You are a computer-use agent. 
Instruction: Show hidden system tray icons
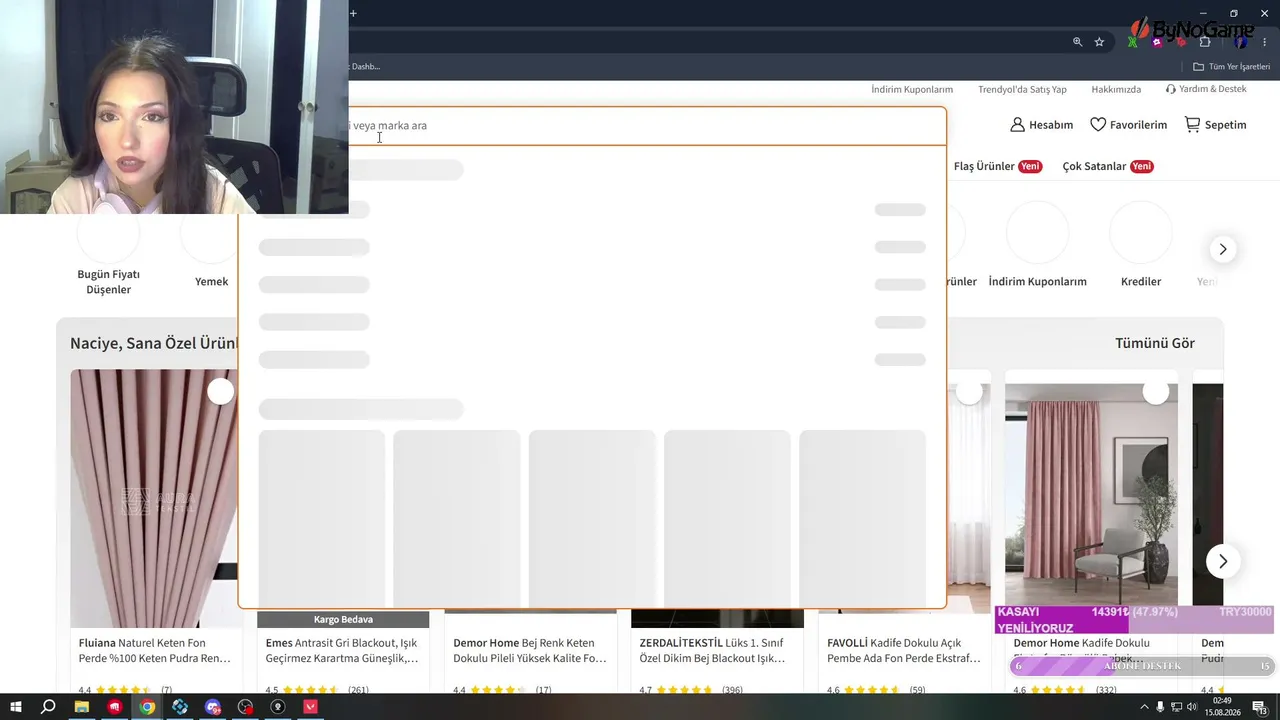pyautogui.click(x=1144, y=707)
